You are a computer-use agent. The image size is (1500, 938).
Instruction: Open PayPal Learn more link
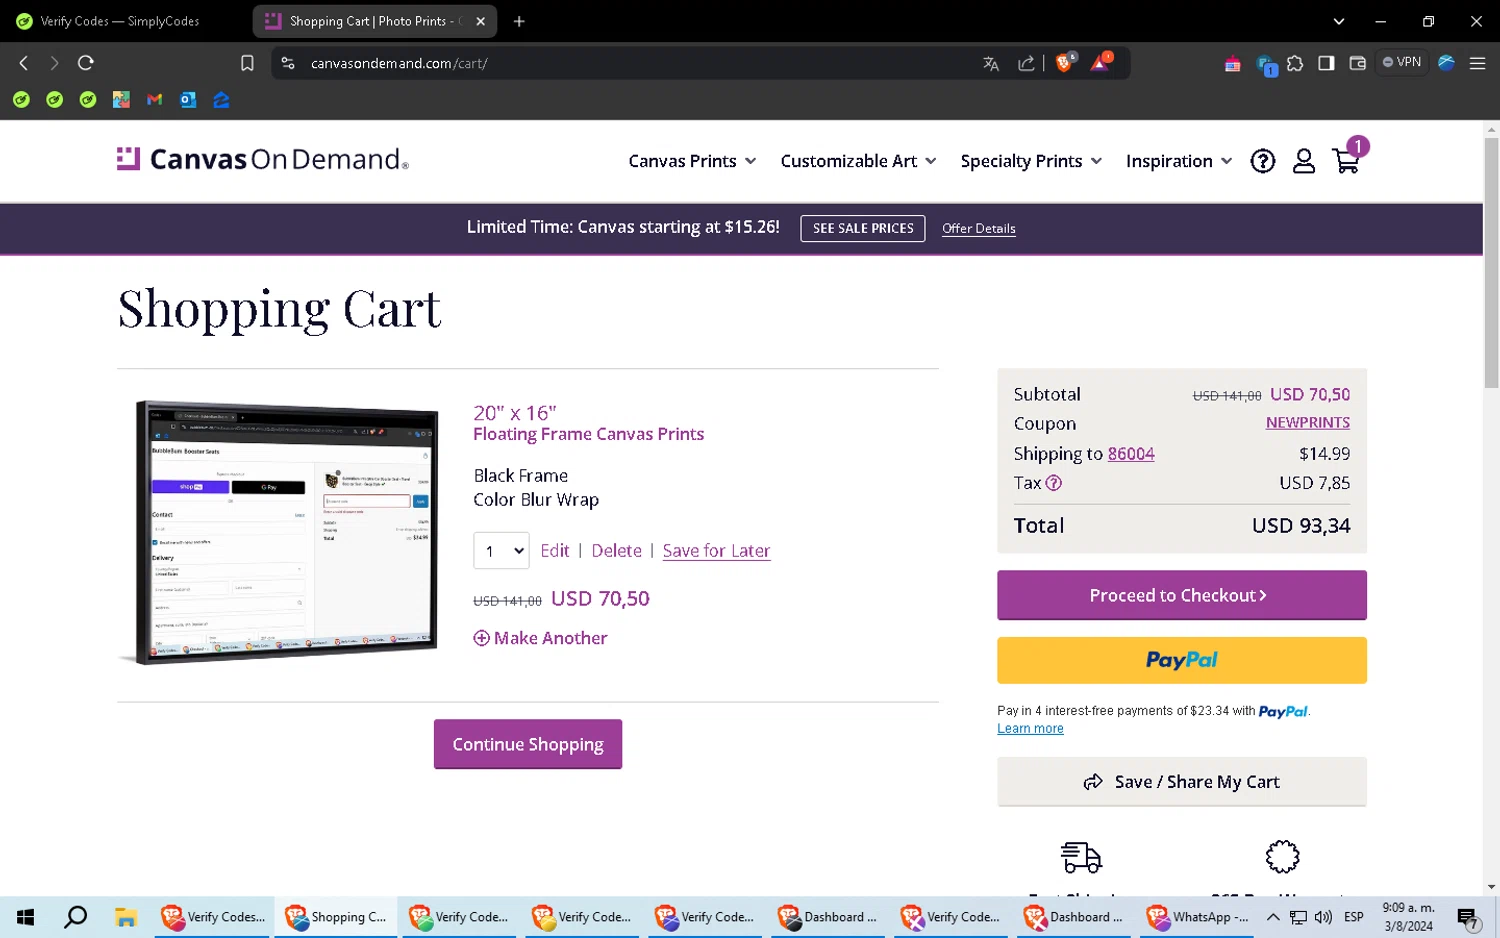coord(1030,729)
